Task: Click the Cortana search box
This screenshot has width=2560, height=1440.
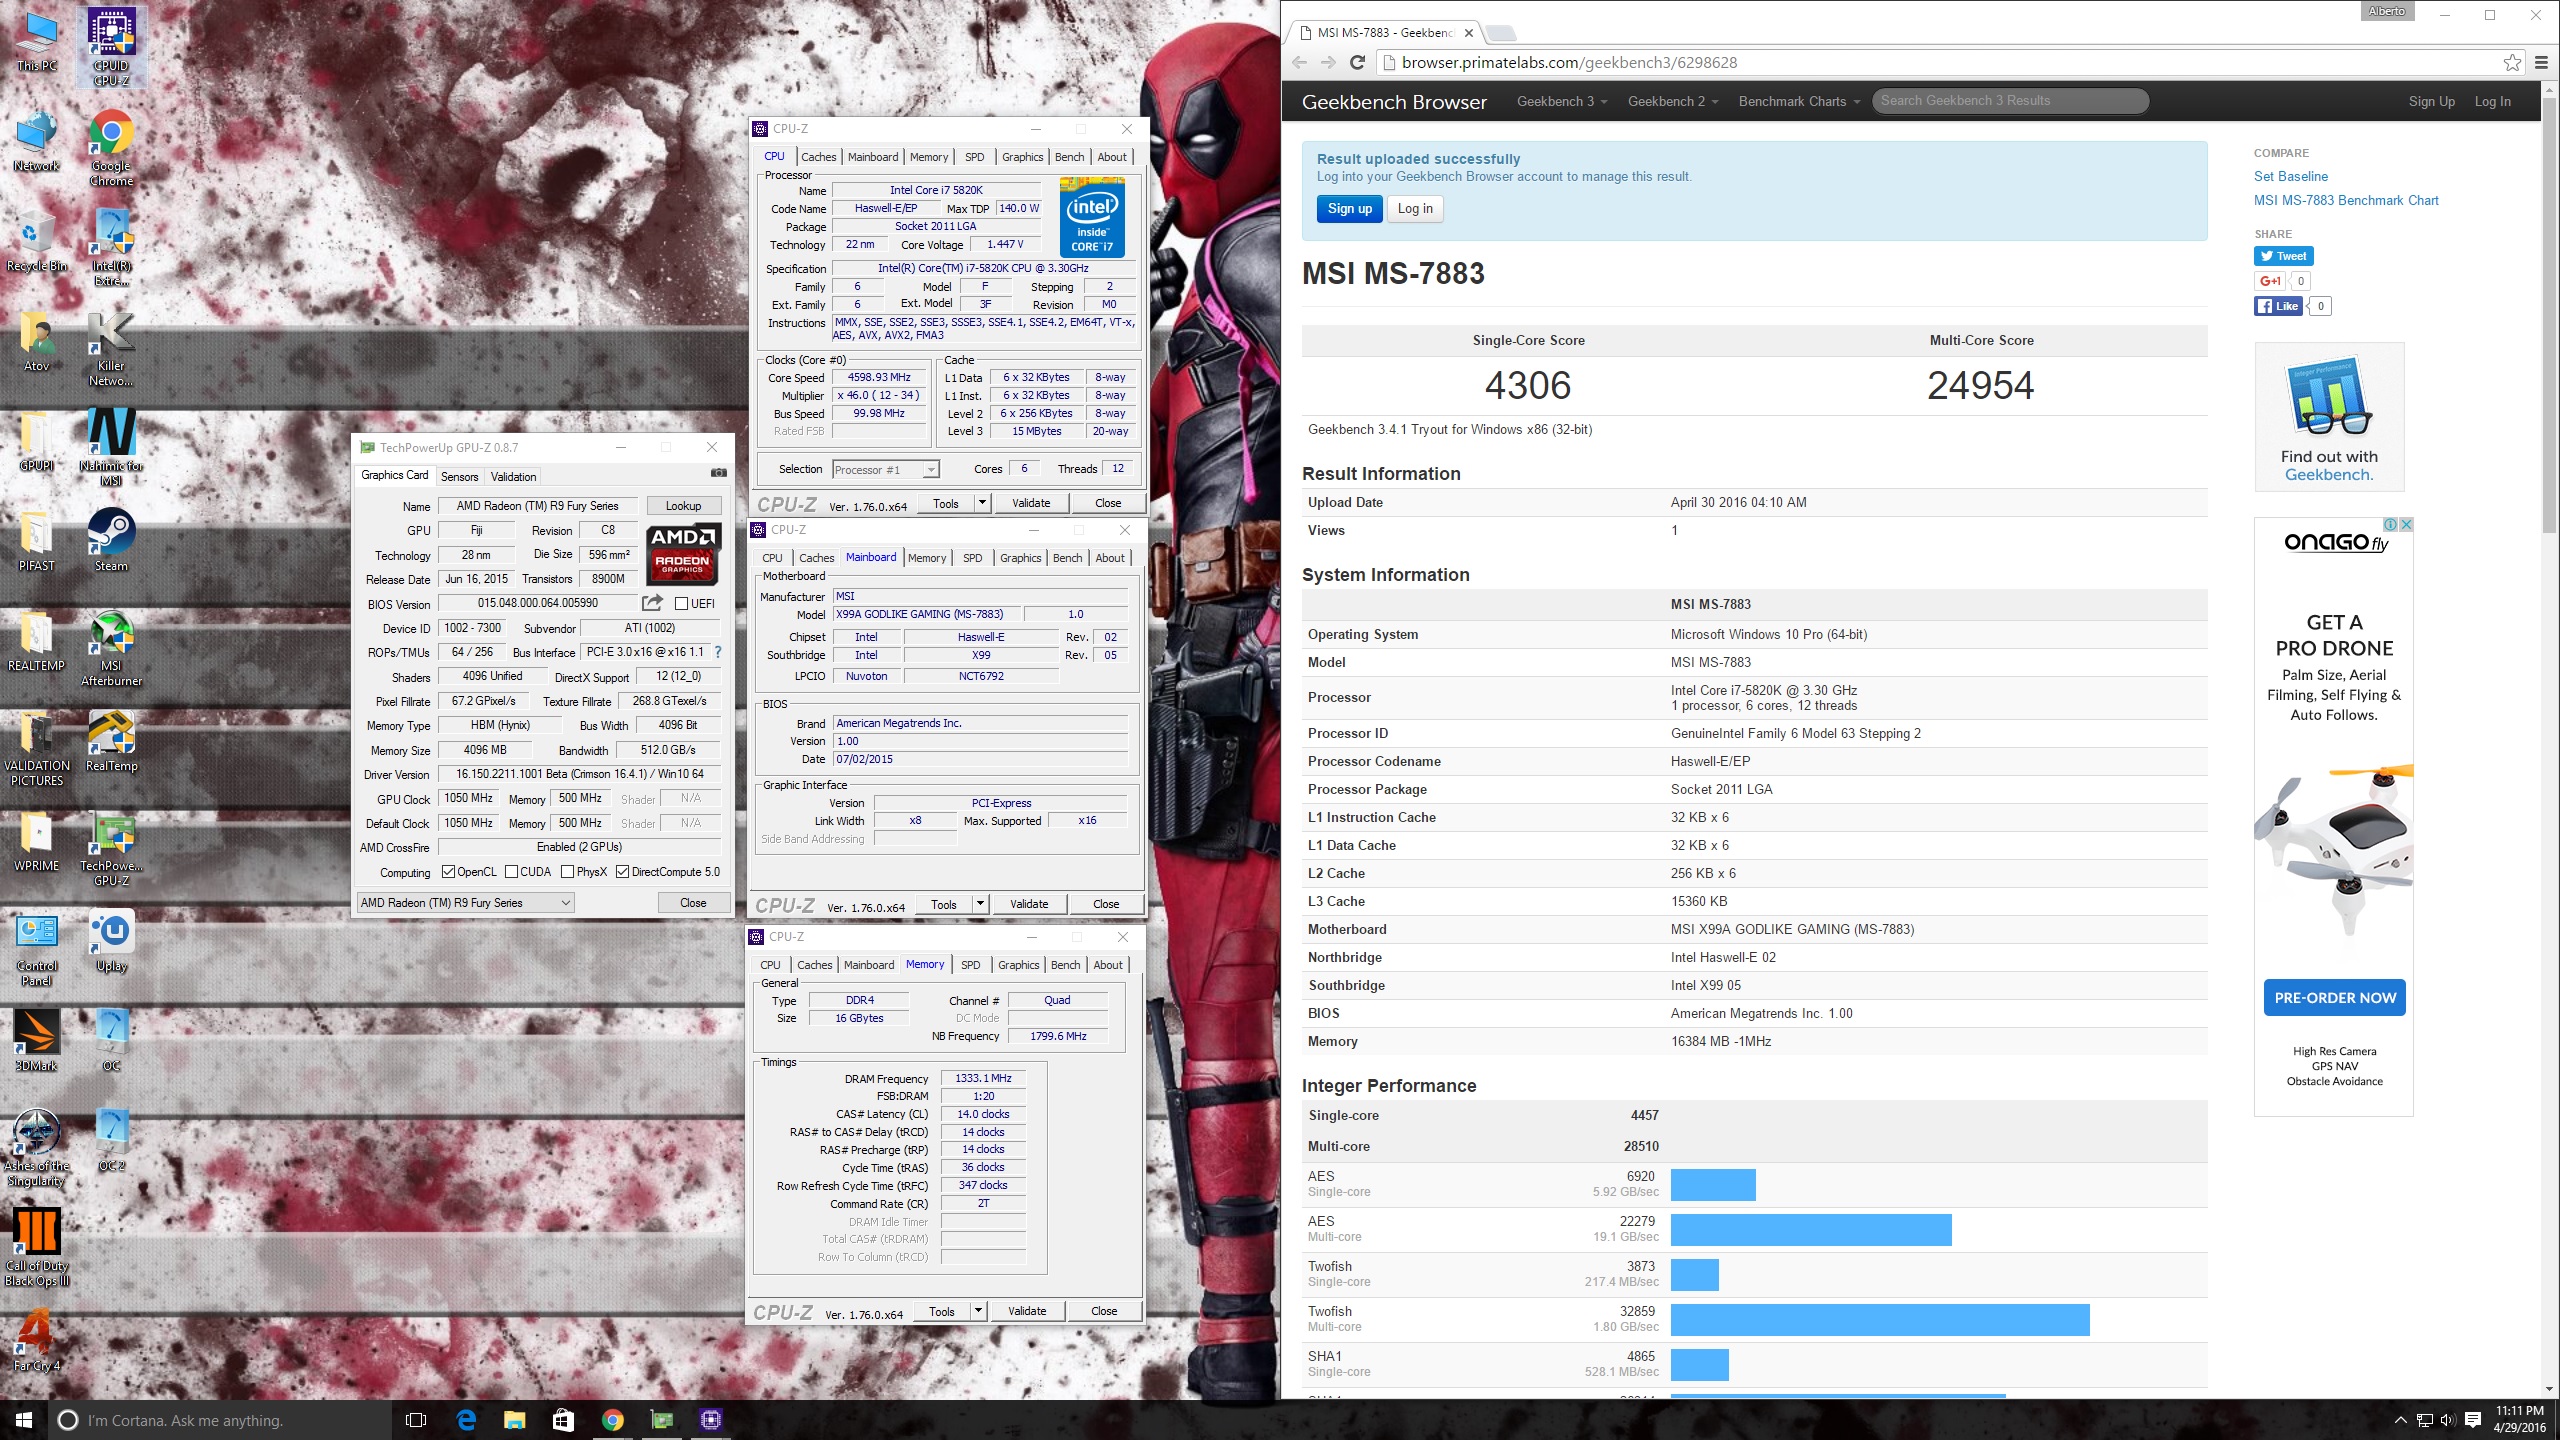Action: pyautogui.click(x=220, y=1420)
